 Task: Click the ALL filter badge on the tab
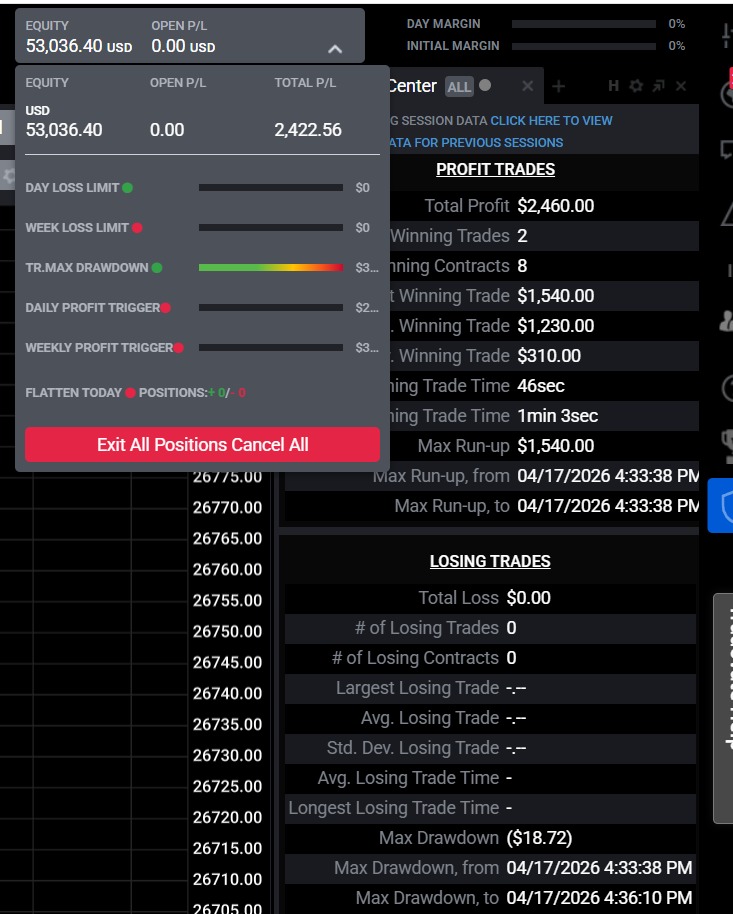[459, 87]
